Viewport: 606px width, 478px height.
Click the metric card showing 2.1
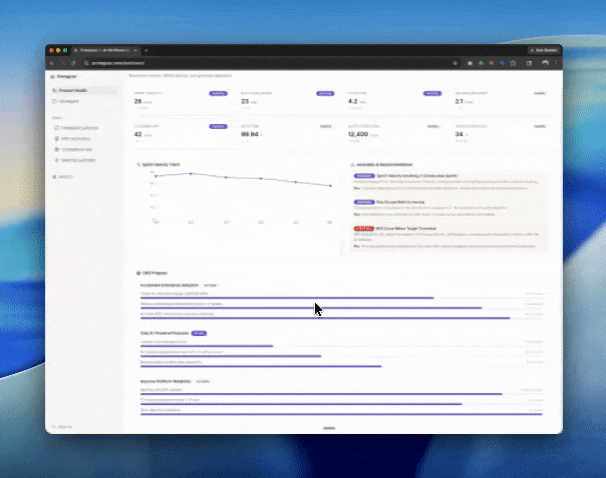coord(502,100)
